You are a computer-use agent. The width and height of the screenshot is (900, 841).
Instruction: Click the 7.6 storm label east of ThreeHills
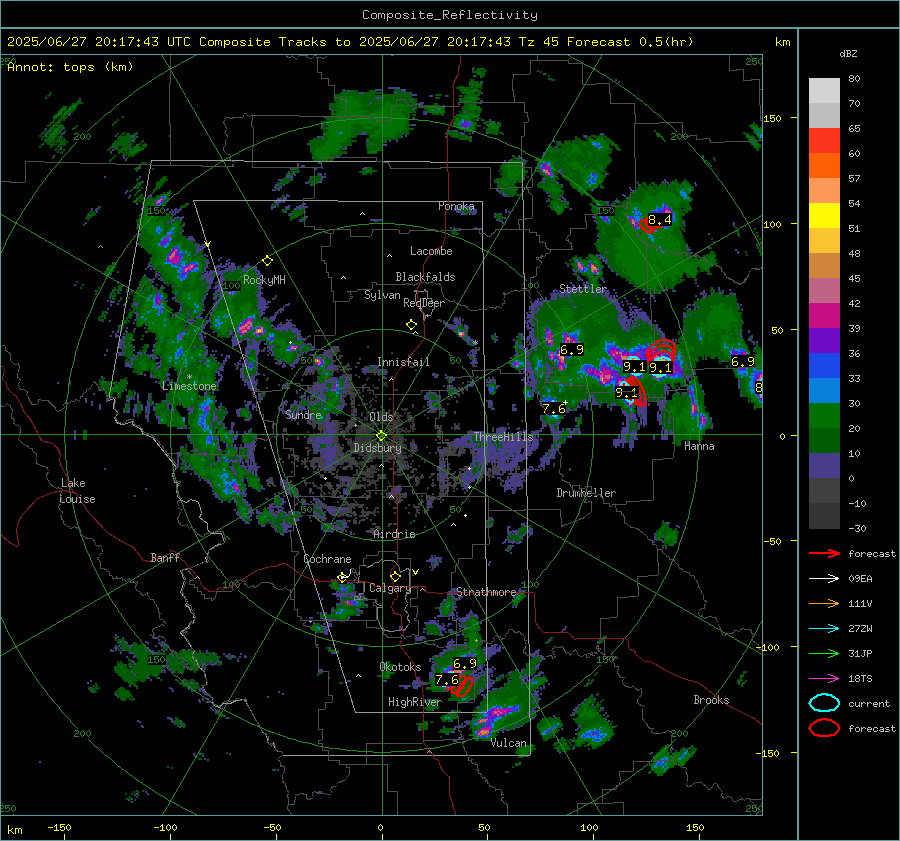[x=554, y=409]
